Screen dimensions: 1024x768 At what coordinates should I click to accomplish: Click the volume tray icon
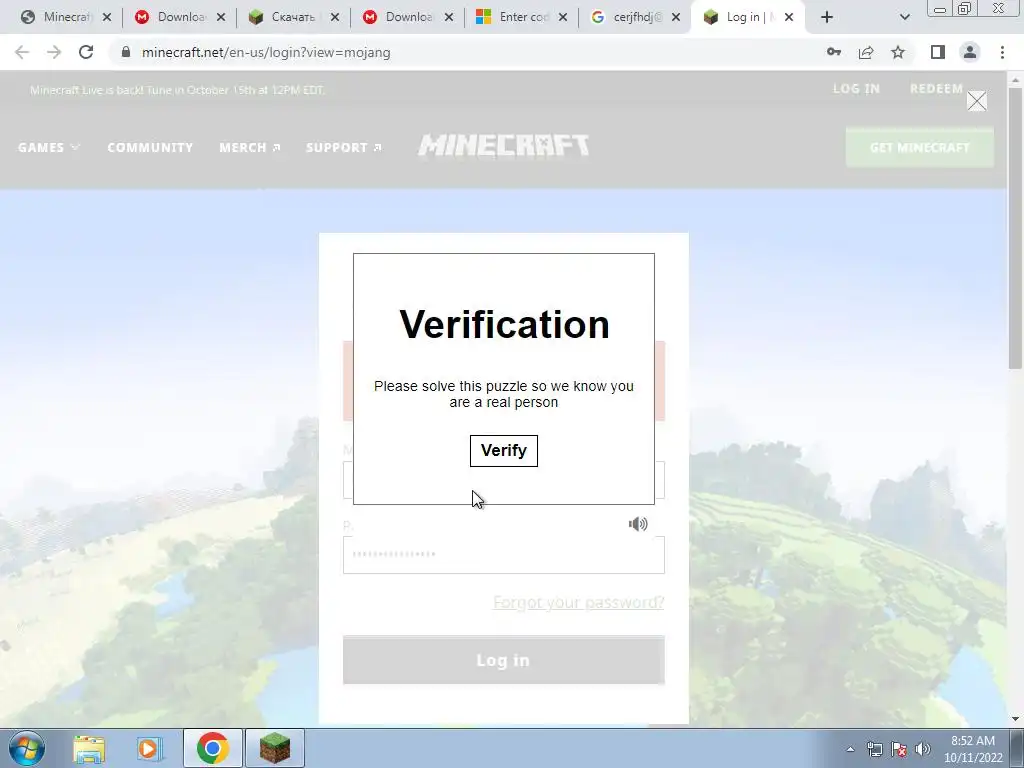[923, 749]
